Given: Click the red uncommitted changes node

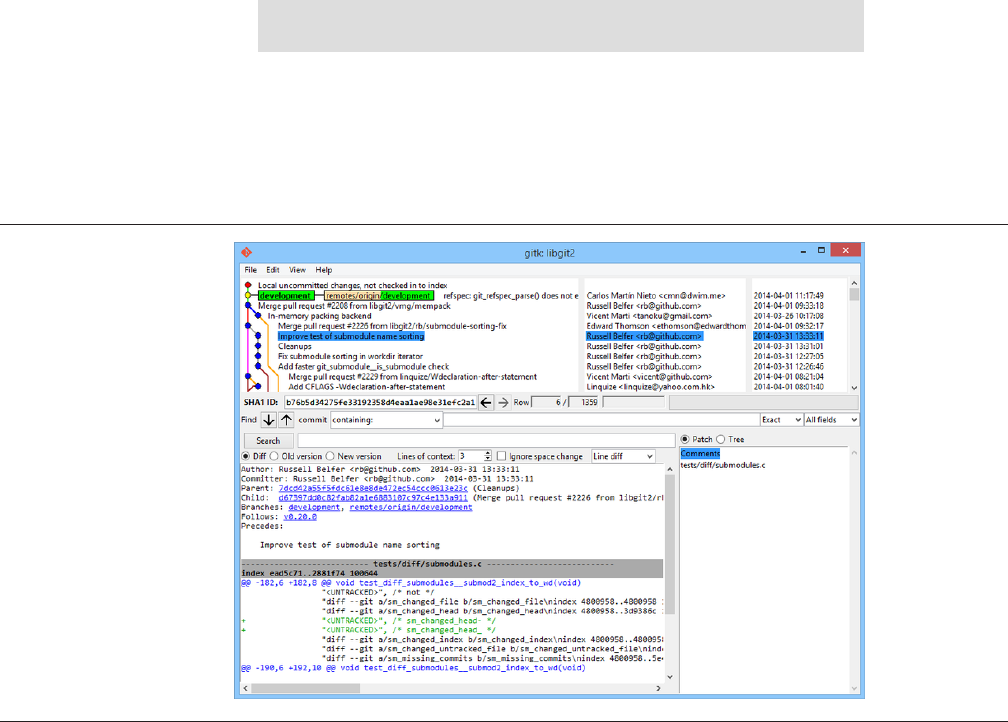Looking at the screenshot, I should tap(248, 285).
